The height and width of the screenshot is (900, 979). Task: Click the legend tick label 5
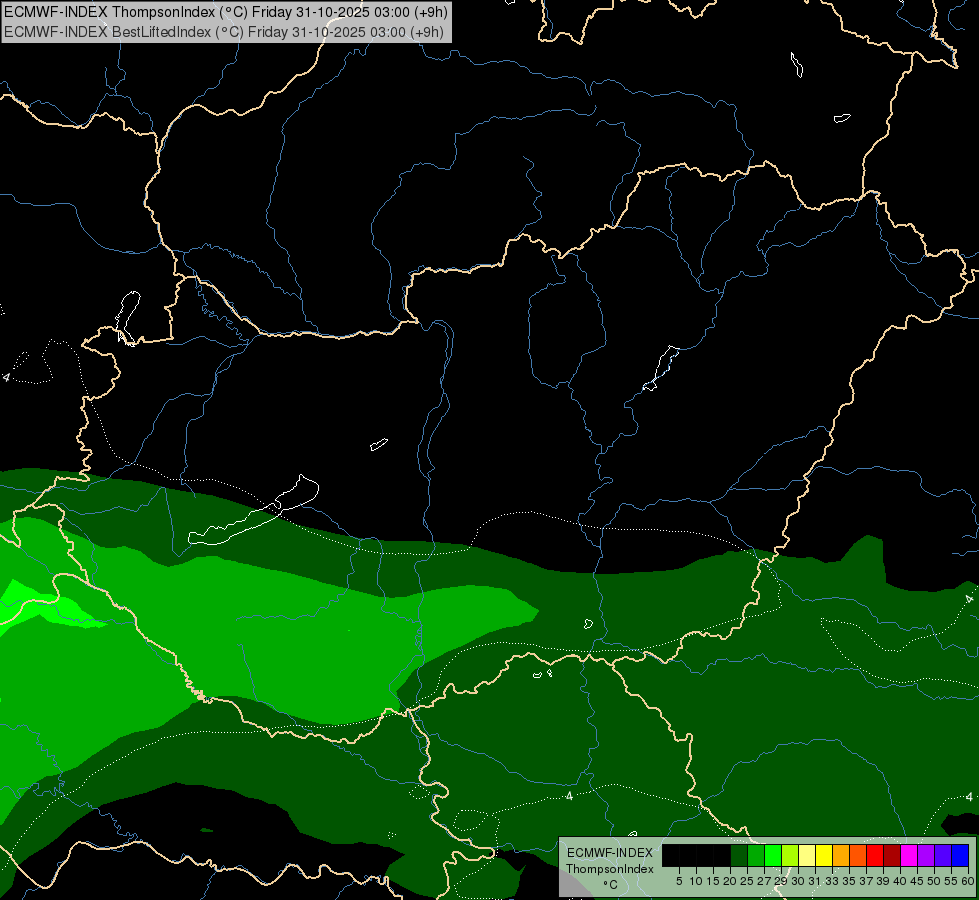point(679,881)
